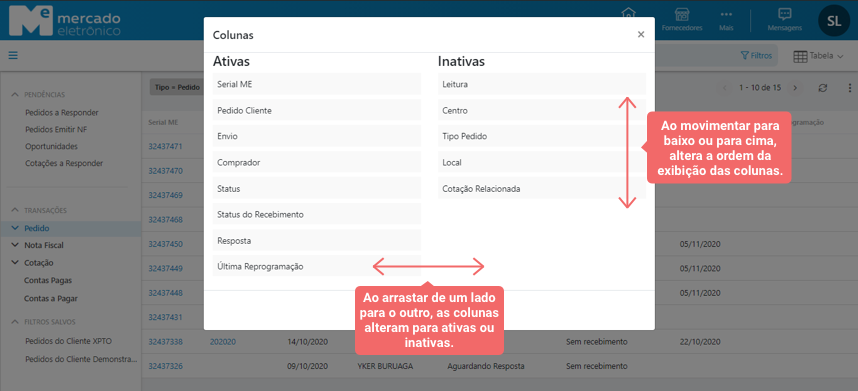The image size is (858, 391).
Task: Click the Colunas dialog title
Action: point(233,35)
